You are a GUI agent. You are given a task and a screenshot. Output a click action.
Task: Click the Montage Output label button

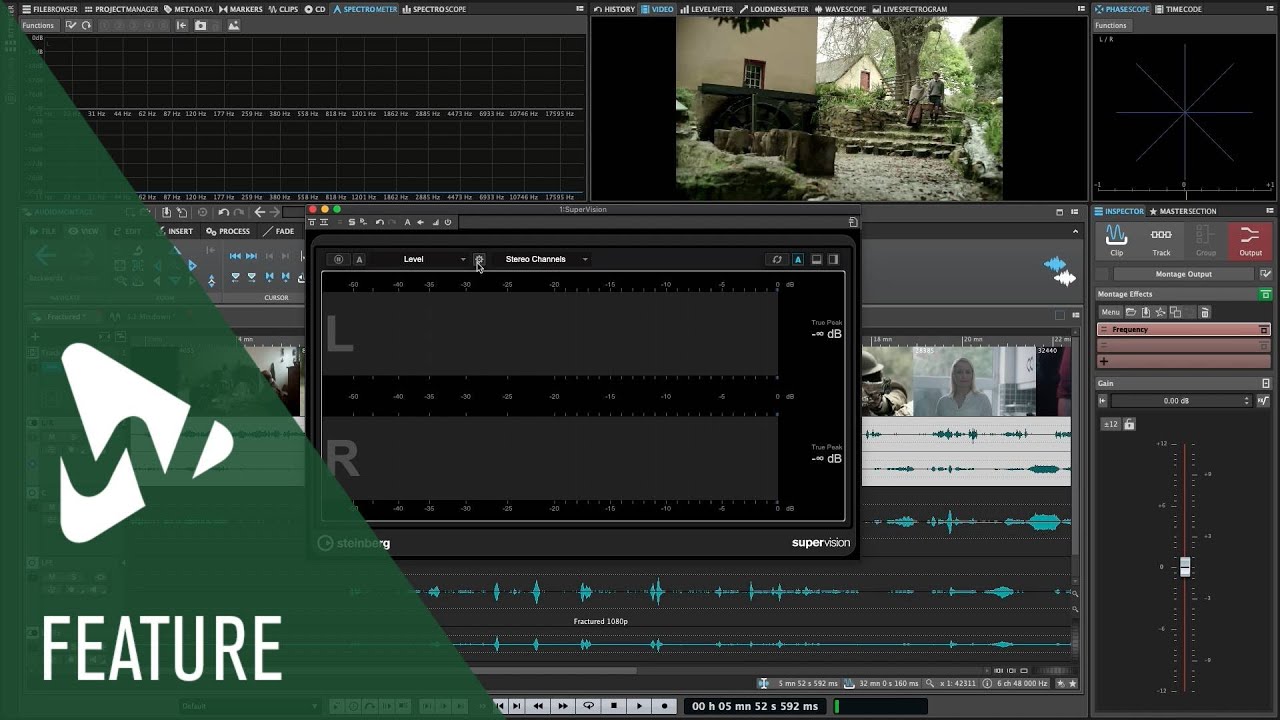coord(1184,274)
